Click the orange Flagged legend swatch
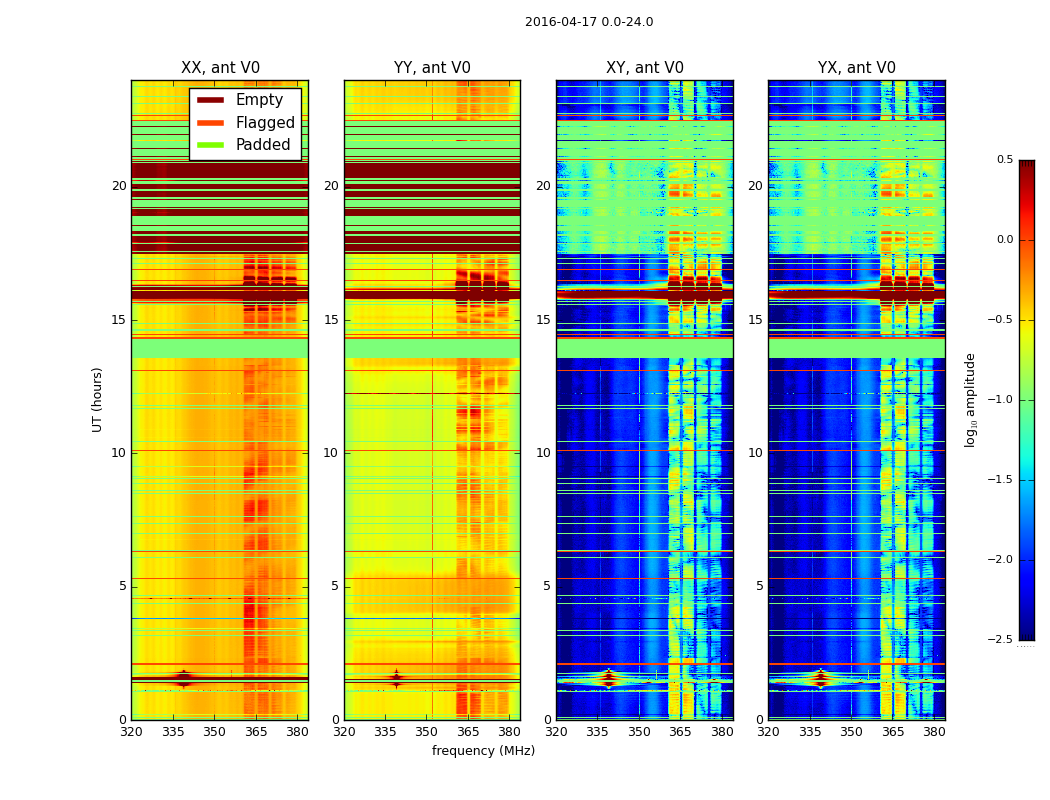Screen dimensions: 1050x800 (x=210, y=123)
